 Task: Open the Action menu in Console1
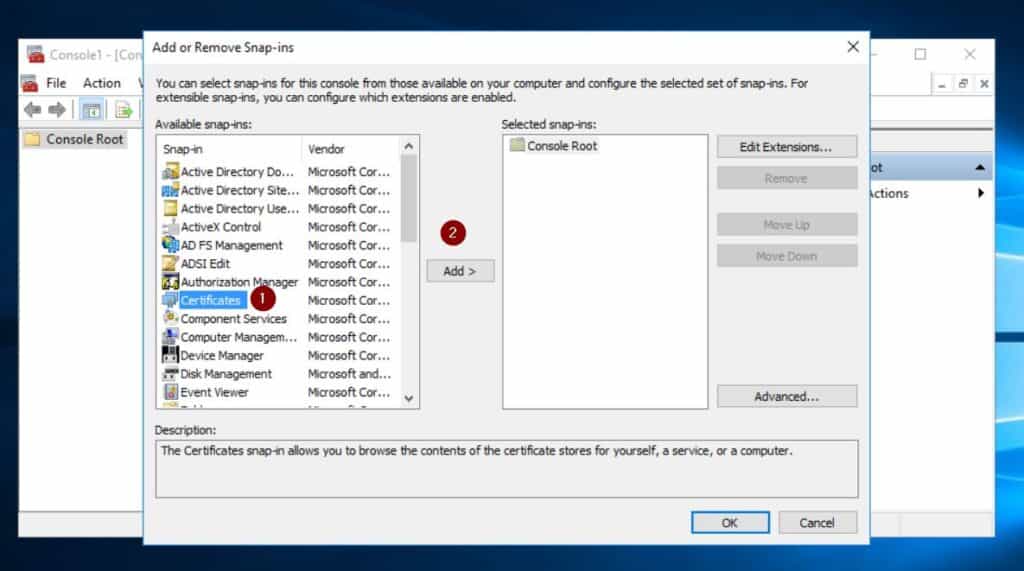[x=101, y=83]
